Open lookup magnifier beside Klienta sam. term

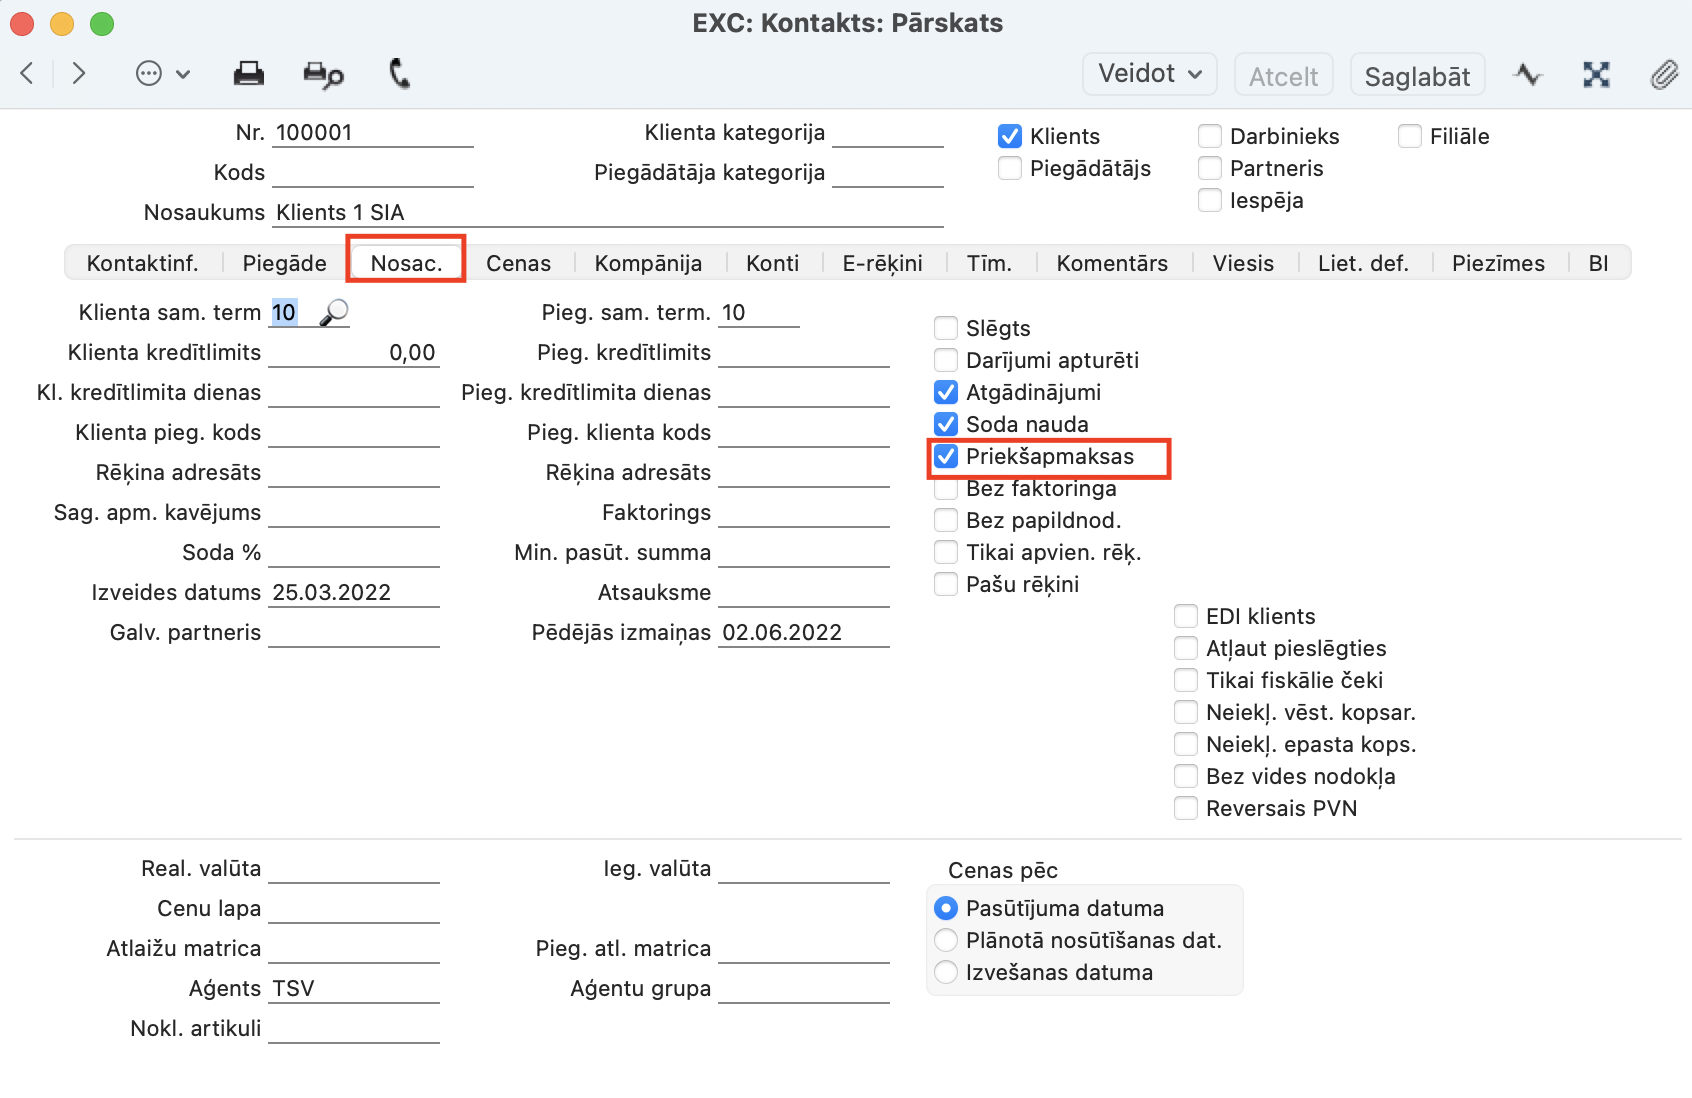click(334, 313)
